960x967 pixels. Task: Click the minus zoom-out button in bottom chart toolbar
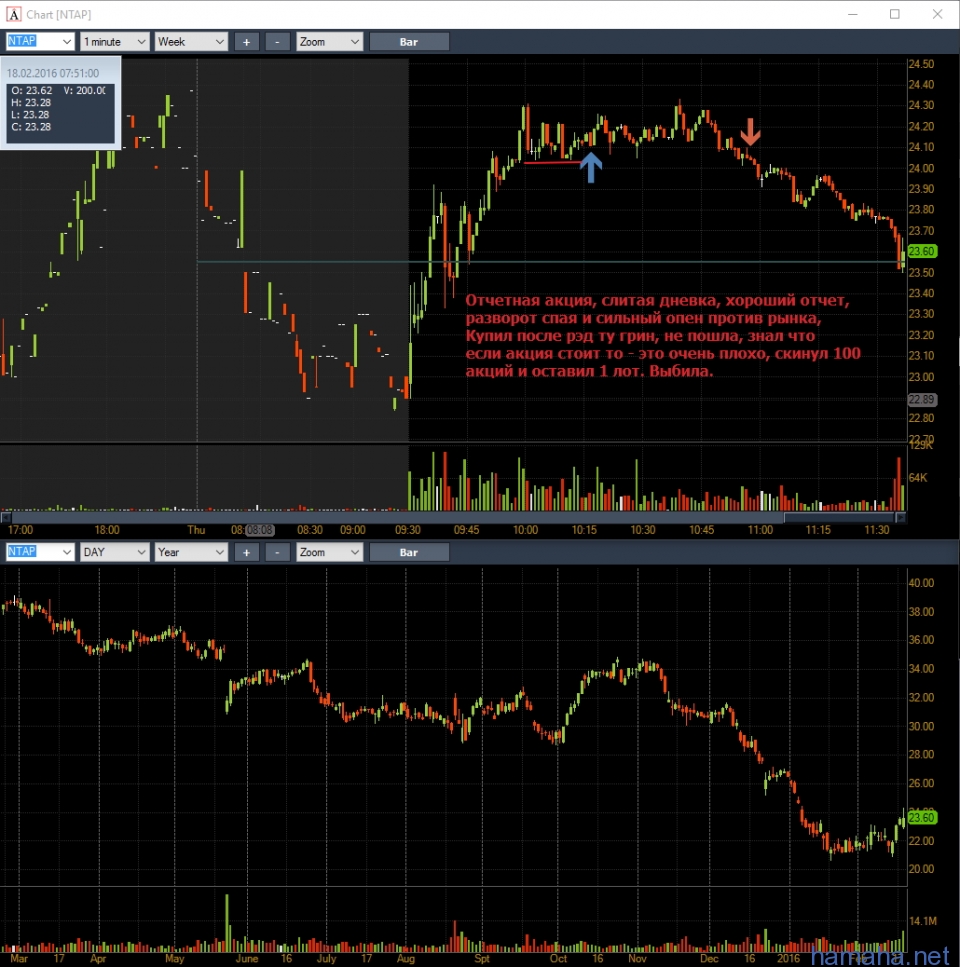277,552
